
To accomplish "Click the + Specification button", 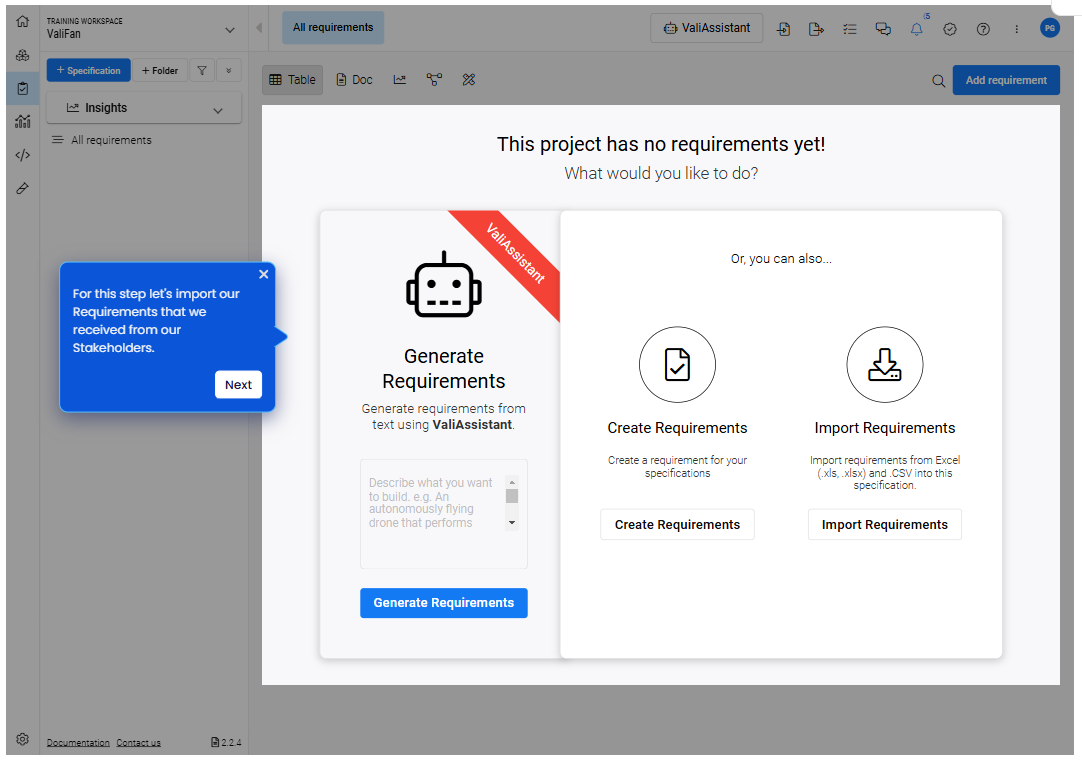I will [x=88, y=70].
